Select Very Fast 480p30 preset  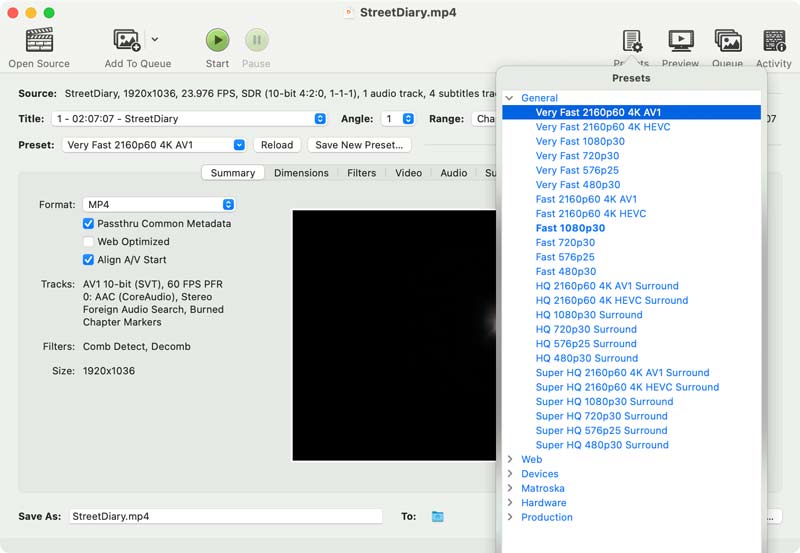pos(631,185)
